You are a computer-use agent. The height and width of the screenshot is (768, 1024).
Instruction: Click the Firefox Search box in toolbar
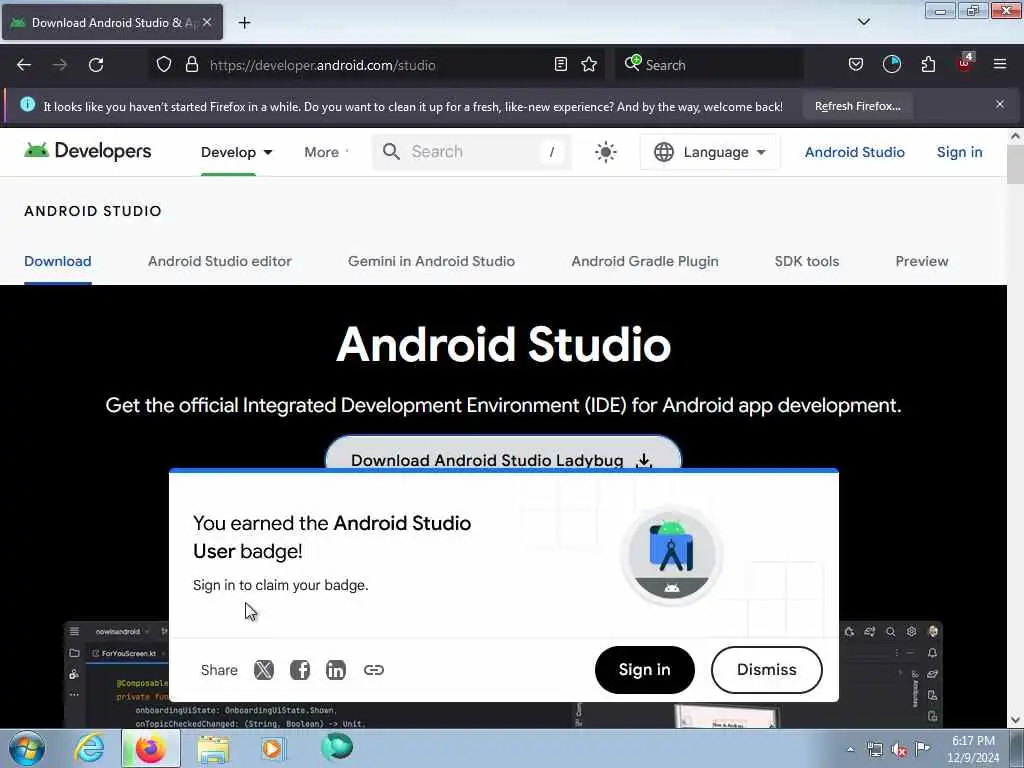click(x=709, y=65)
